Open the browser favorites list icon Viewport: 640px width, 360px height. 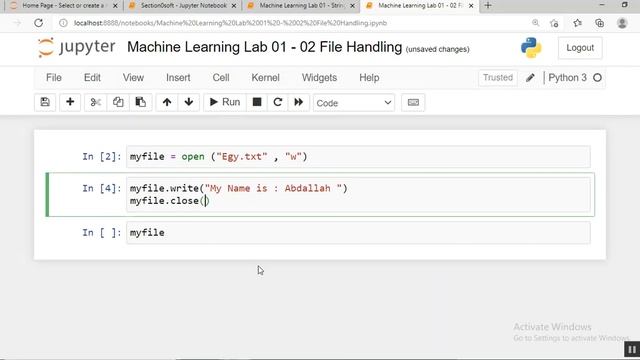click(577, 23)
